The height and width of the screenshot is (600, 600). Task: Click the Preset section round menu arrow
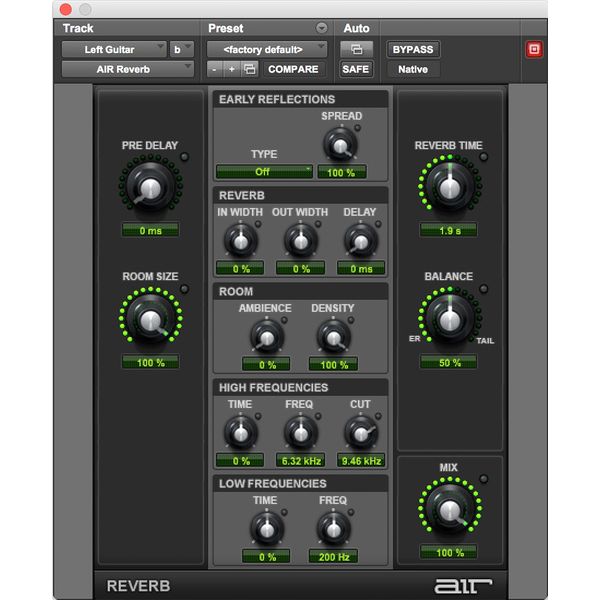[322, 28]
